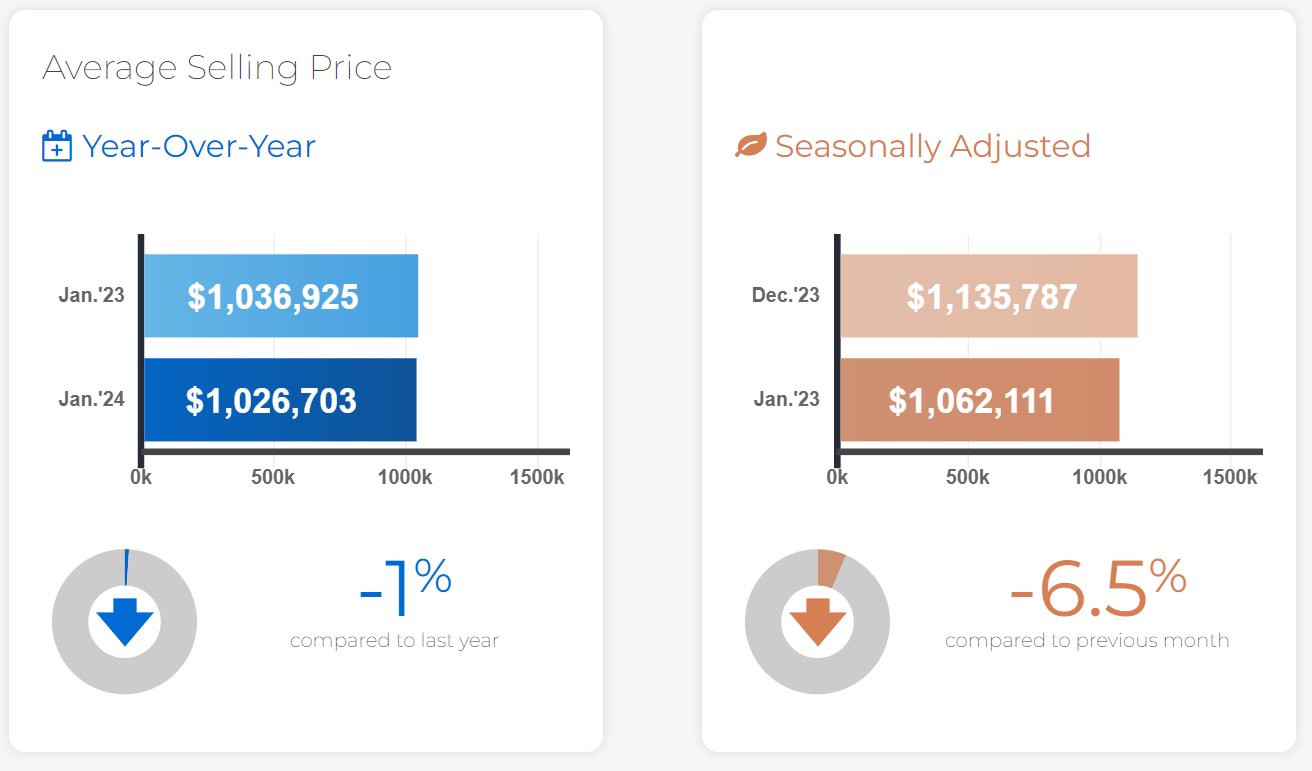Click the Jan.'24 axis label
This screenshot has width=1312, height=771.
(x=92, y=400)
